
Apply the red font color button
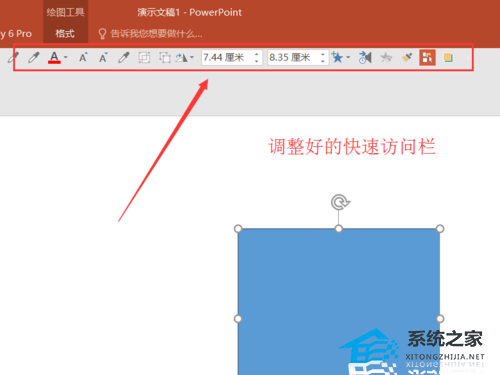(54, 58)
